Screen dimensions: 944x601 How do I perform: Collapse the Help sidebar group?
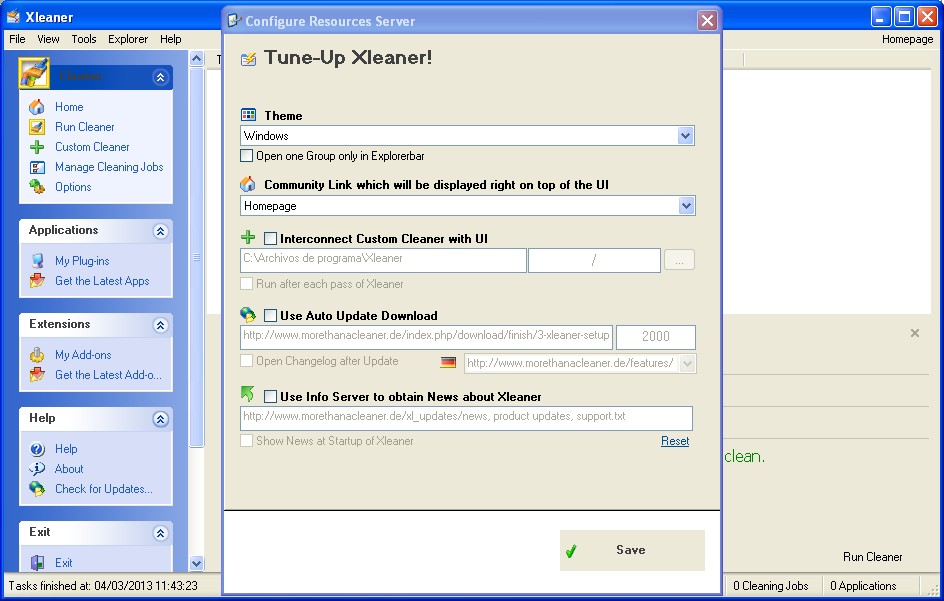(x=160, y=419)
